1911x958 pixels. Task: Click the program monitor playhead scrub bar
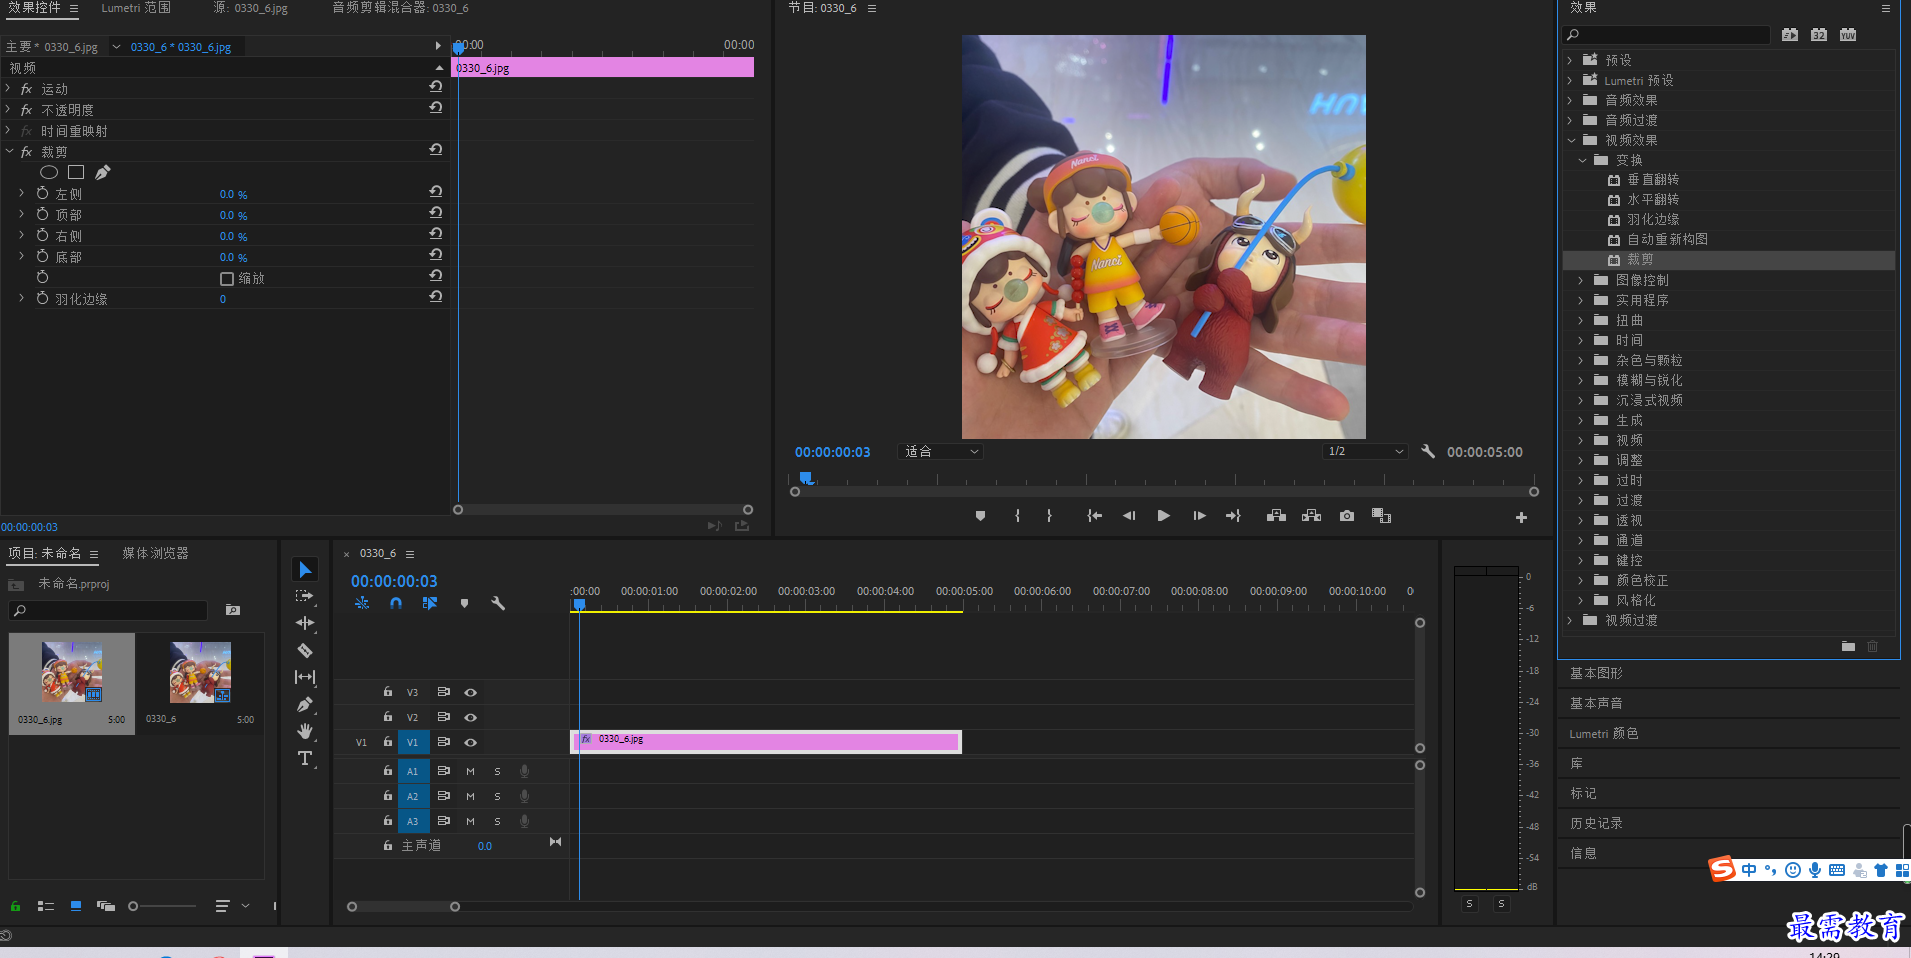[1164, 479]
